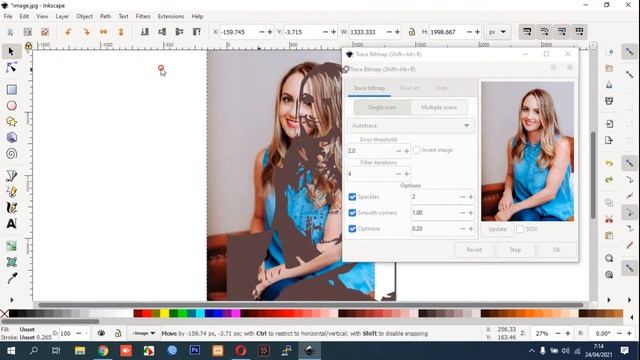Screen dimensions: 640x360
Task: Click the Undo icon in right command bar
Action: [x=609, y=163]
